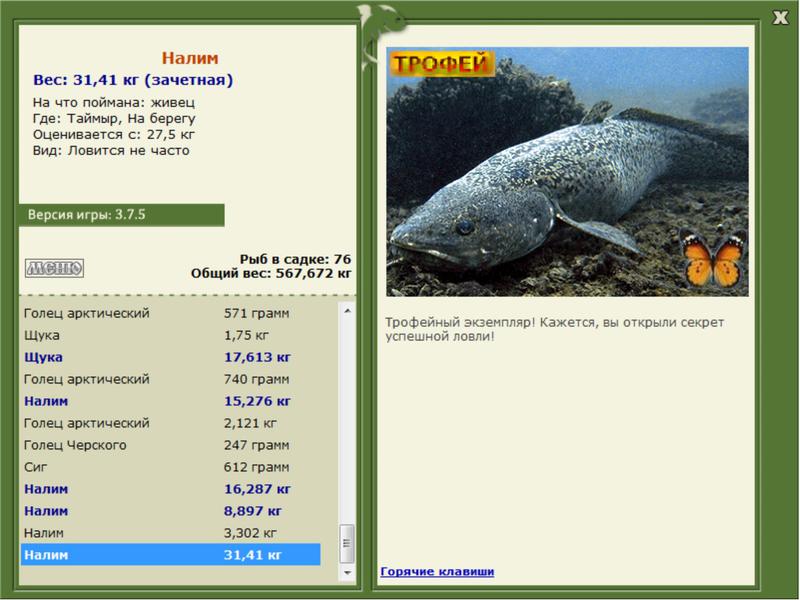
Task: Click the orange Налим title
Action: pyautogui.click(x=190, y=58)
